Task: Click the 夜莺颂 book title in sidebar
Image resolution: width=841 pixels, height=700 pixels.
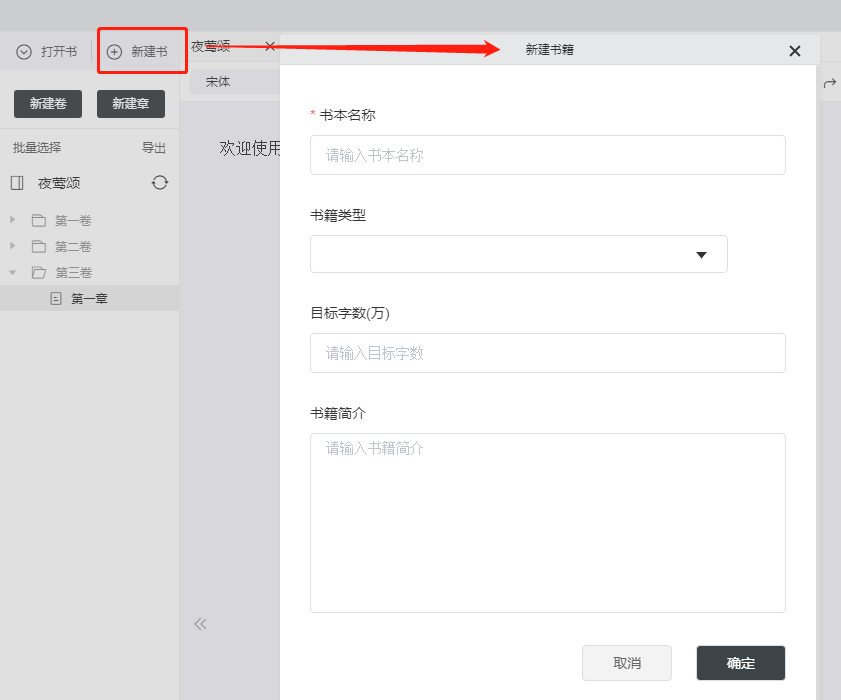Action: 59,183
